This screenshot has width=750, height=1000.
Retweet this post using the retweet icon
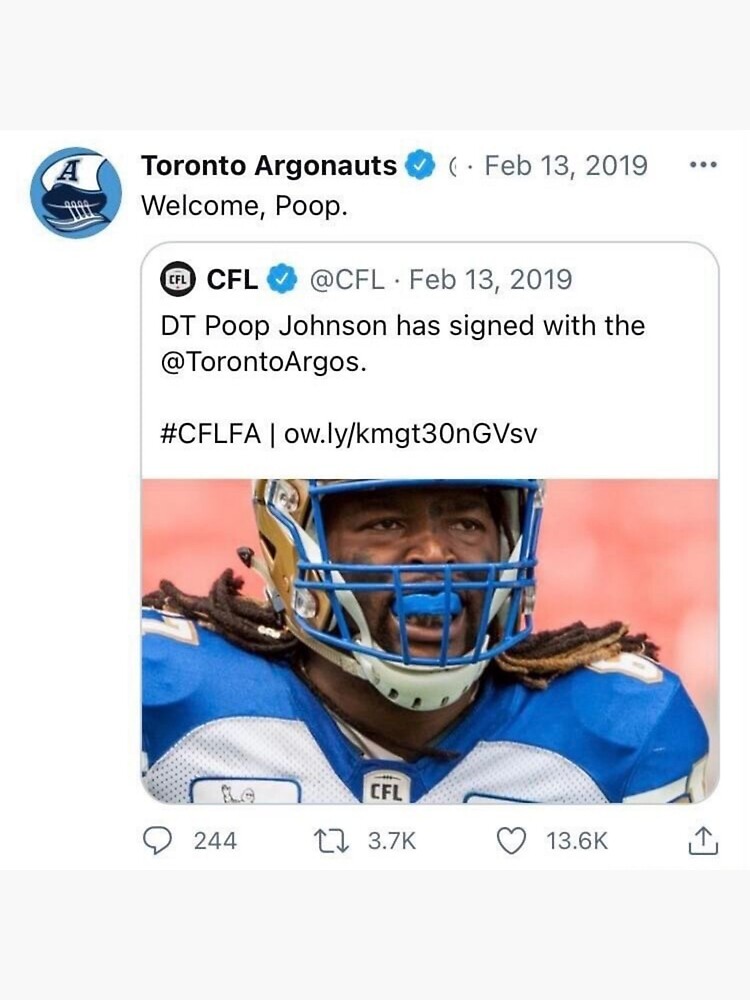coord(333,841)
